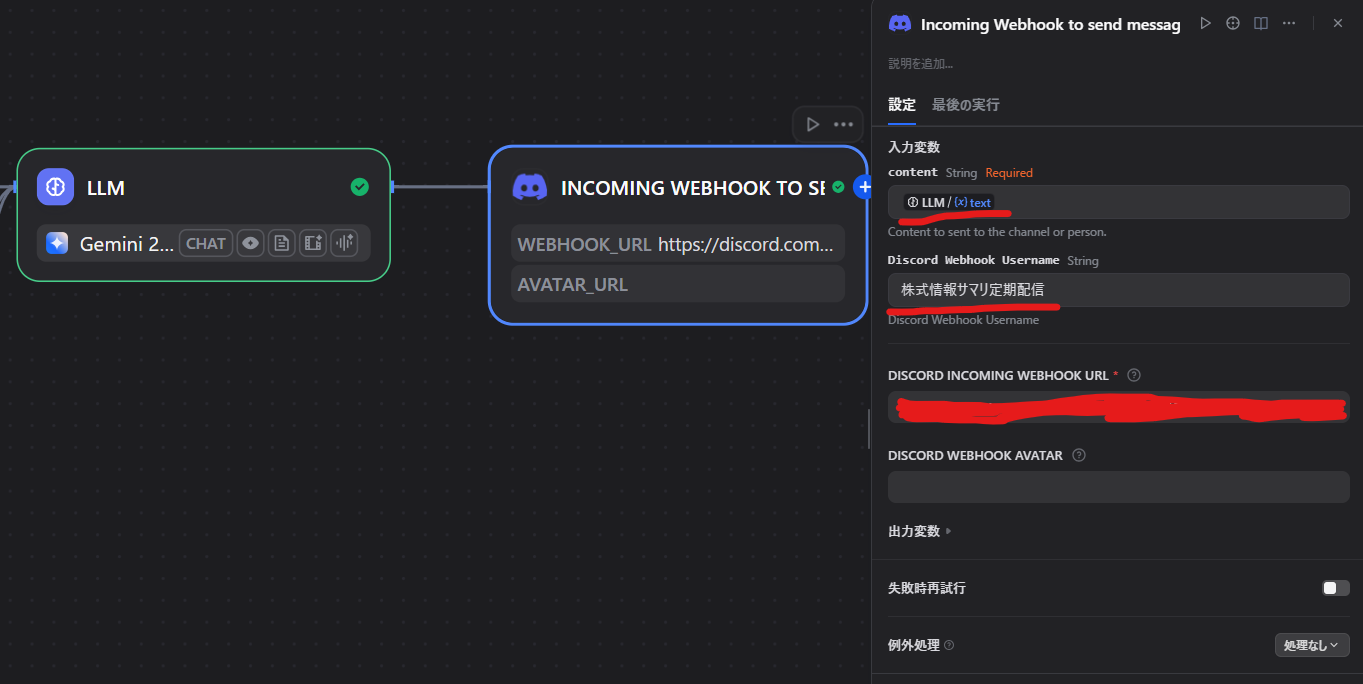Click the Required label next to content
The height and width of the screenshot is (684, 1363).
point(1009,173)
